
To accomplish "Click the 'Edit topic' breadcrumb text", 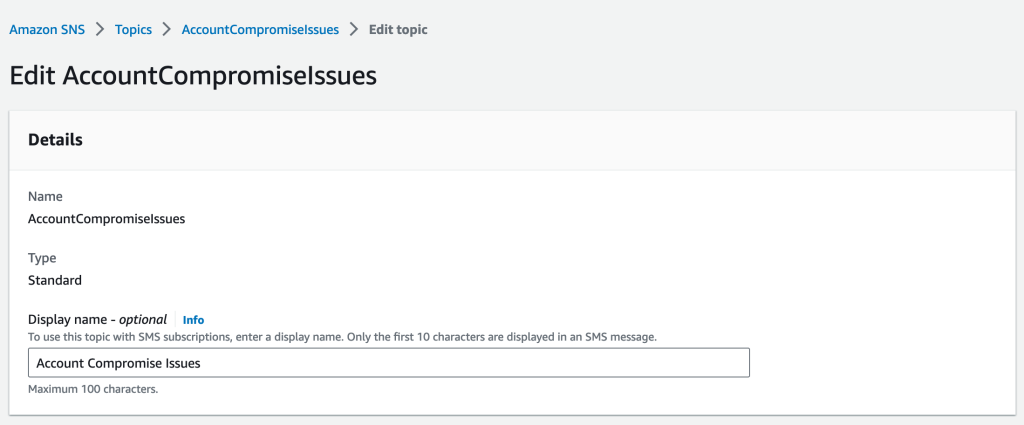I will pos(398,30).
